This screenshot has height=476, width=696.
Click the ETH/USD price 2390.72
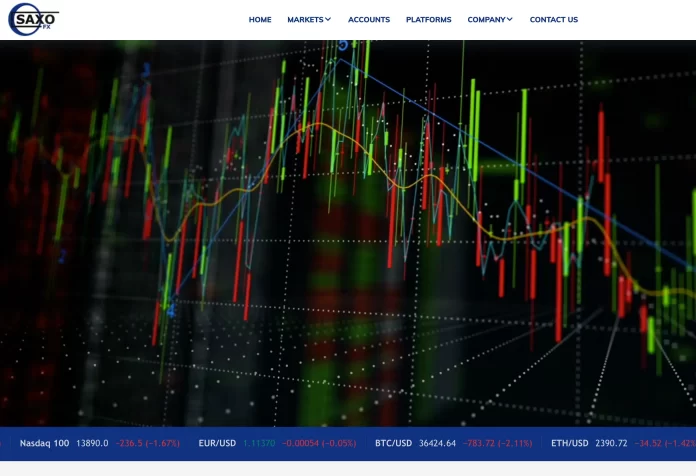(611, 443)
